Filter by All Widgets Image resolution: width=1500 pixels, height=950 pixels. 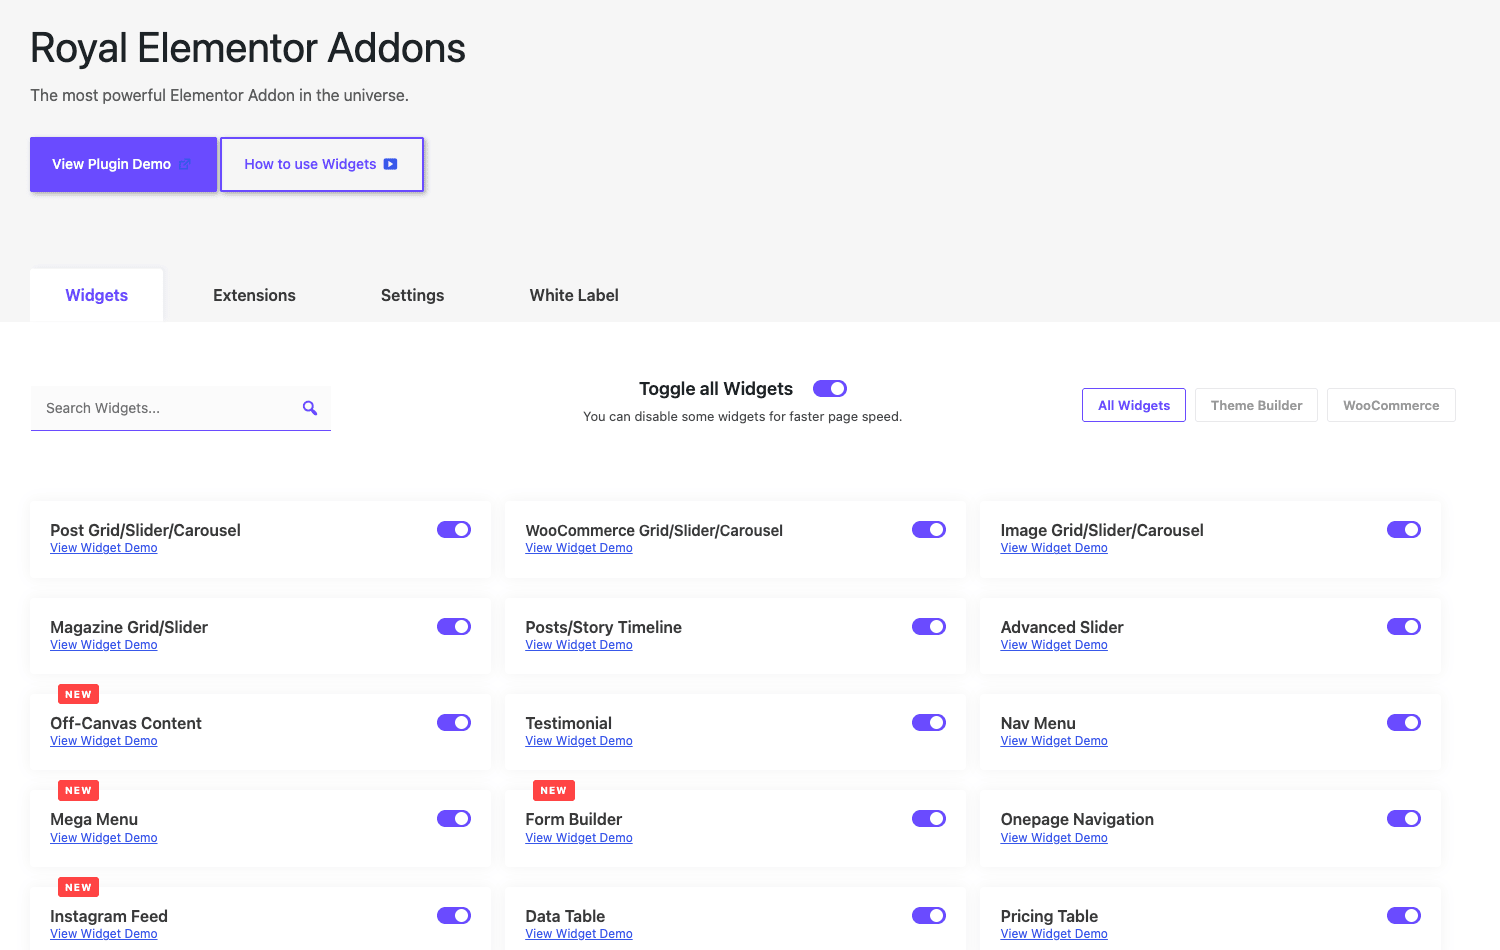click(x=1134, y=405)
